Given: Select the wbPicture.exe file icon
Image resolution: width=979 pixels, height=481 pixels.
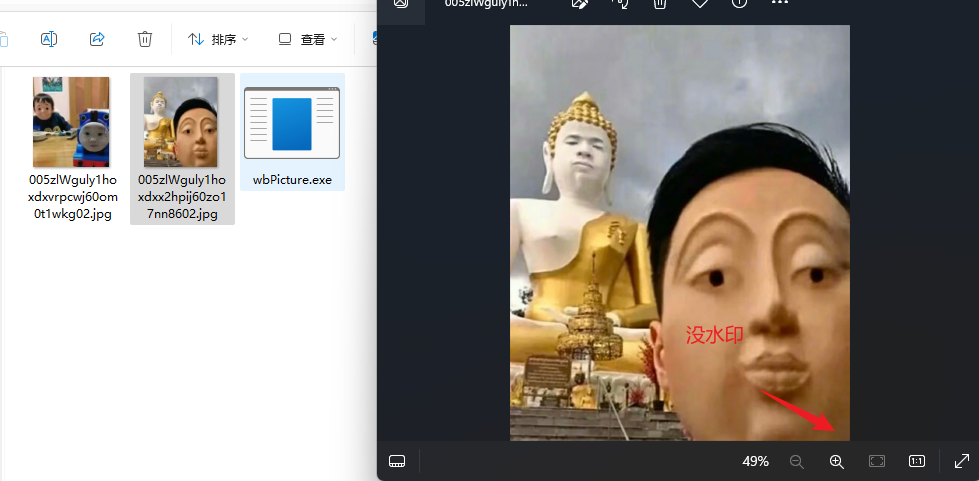Looking at the screenshot, I should click(292, 123).
